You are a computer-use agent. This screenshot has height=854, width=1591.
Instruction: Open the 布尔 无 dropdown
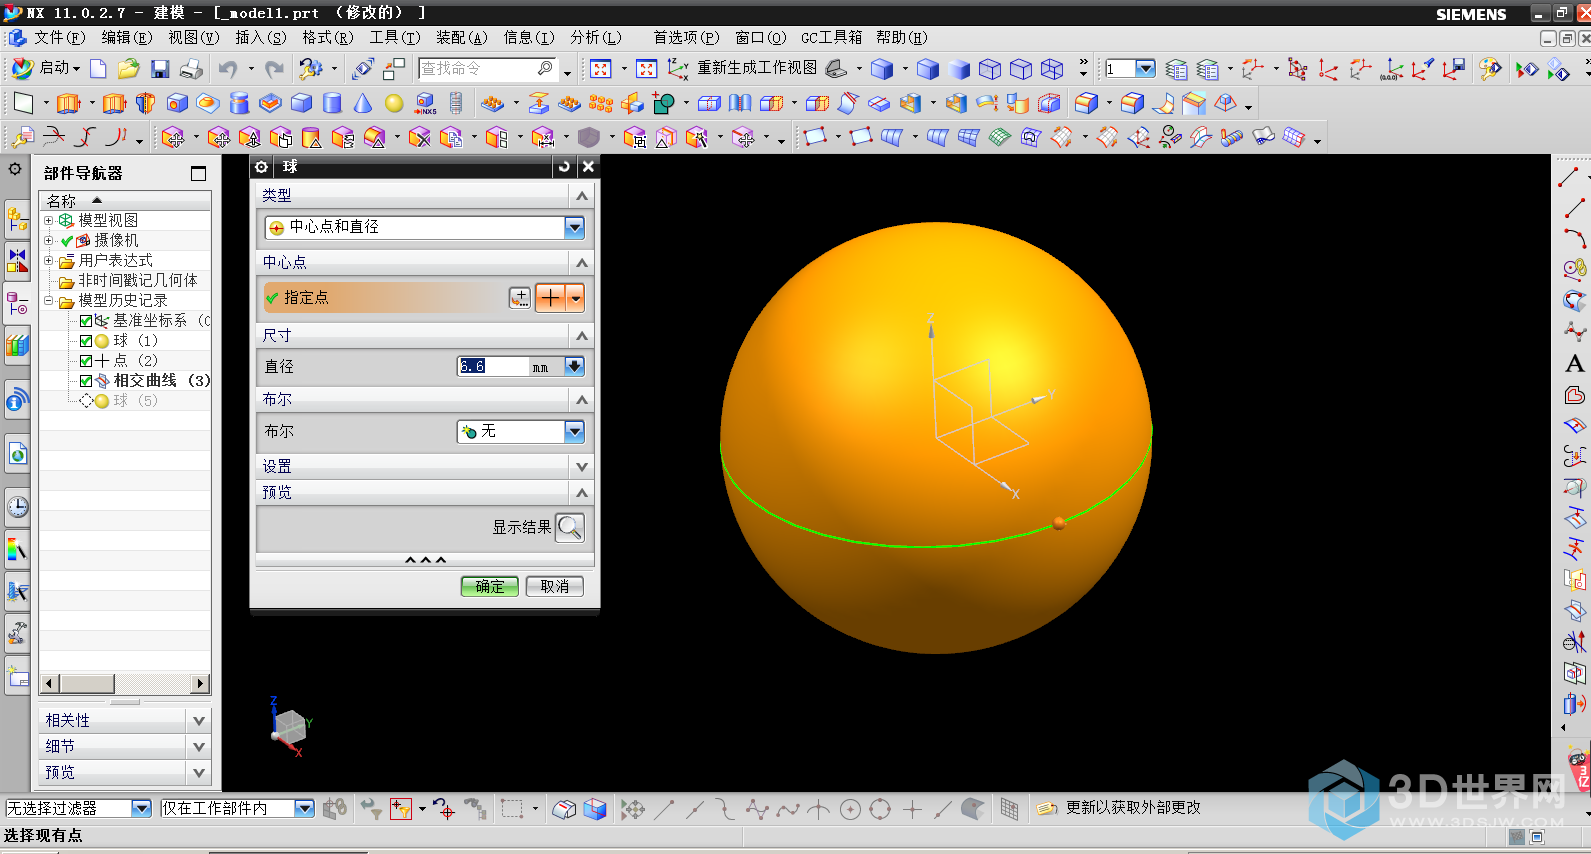[x=574, y=431]
